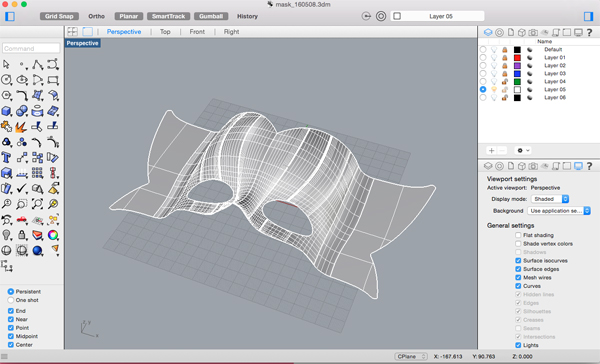Select the blue sphere render tool
Viewport: 600px width, 364px height.
pos(38,250)
